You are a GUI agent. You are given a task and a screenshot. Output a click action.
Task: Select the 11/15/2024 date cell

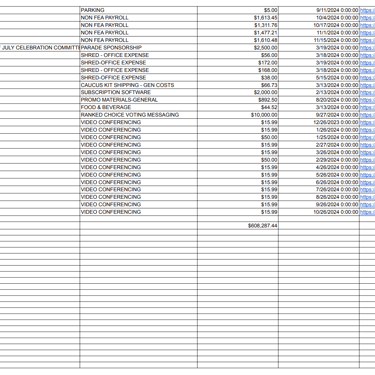tap(319, 40)
